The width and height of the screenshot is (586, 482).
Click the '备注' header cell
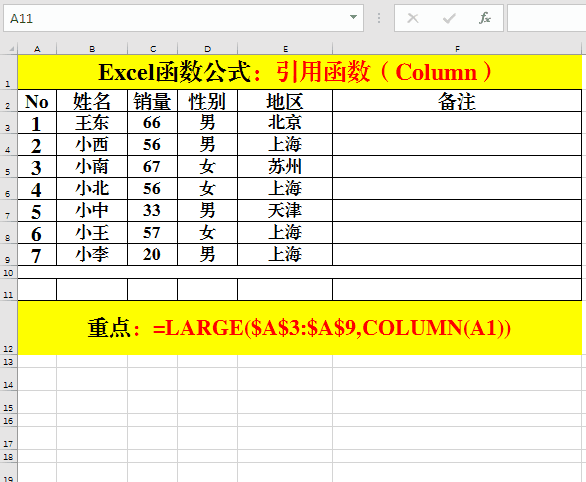coord(457,101)
